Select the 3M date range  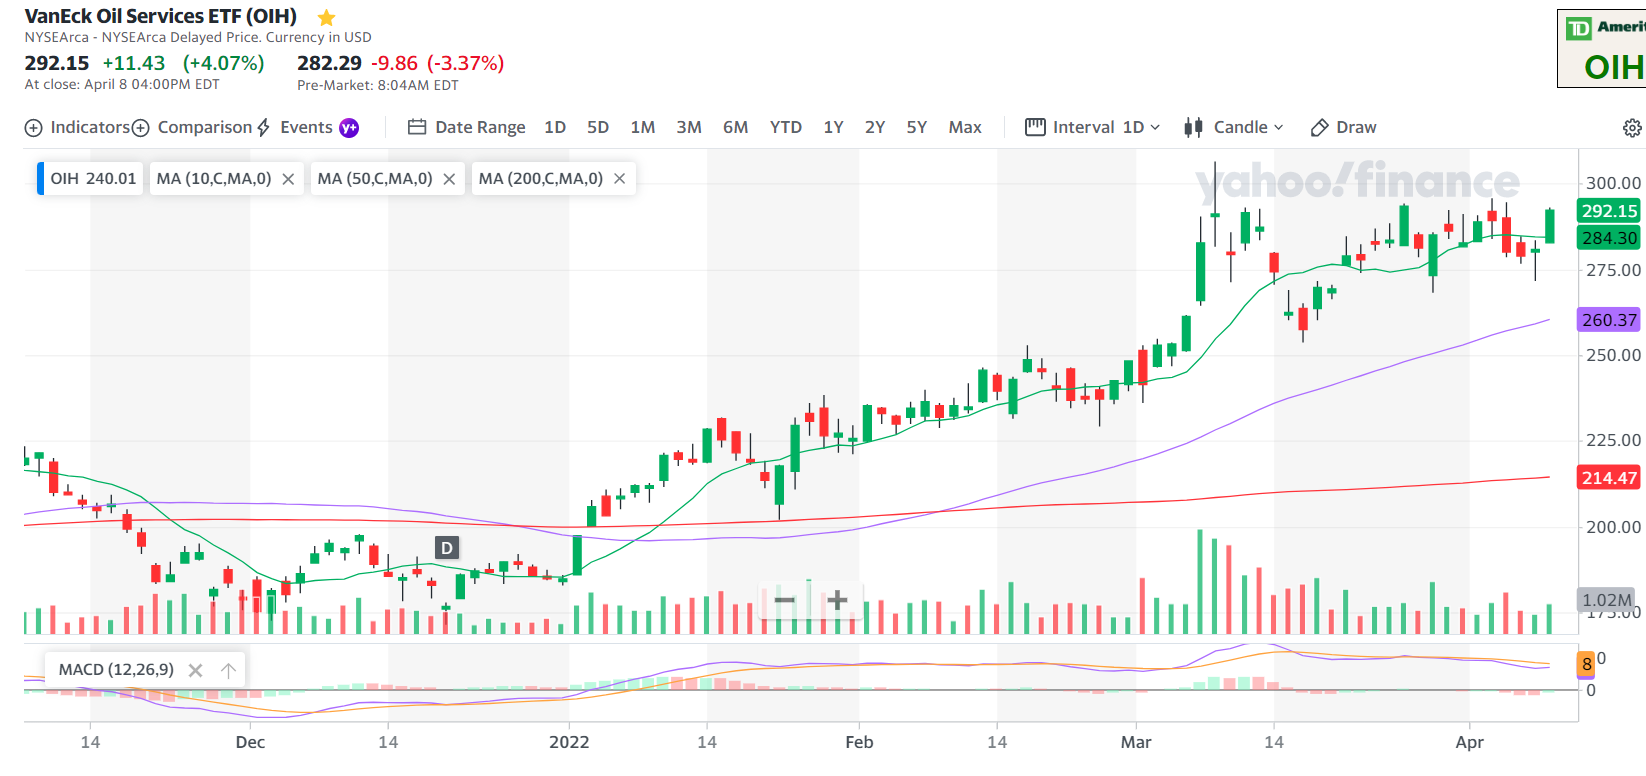(x=689, y=127)
